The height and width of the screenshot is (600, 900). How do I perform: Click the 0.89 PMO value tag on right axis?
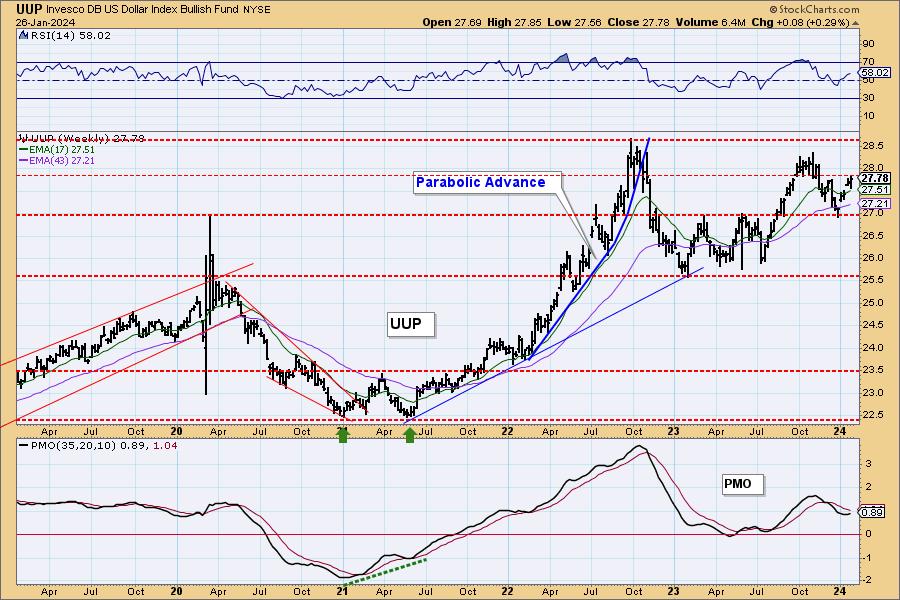click(x=872, y=512)
